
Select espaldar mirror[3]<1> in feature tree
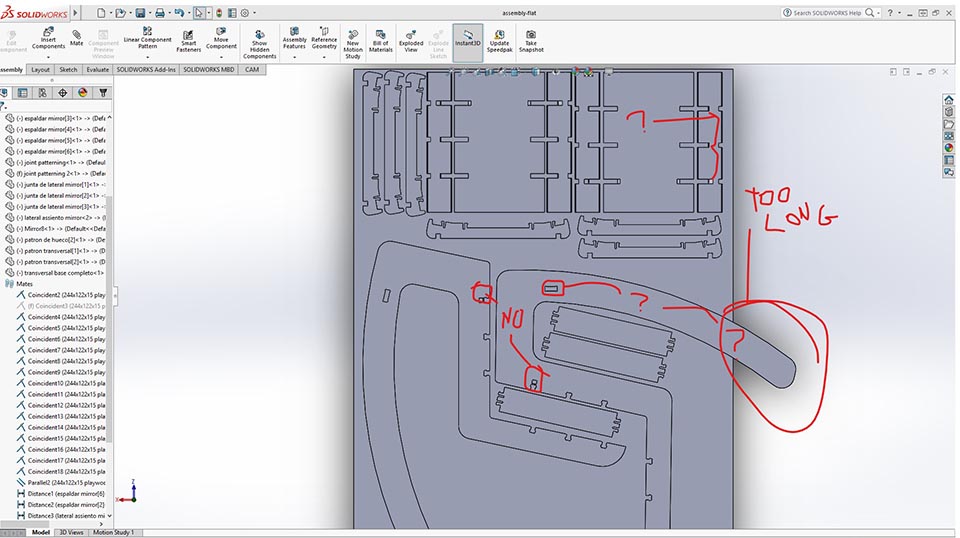pos(55,118)
